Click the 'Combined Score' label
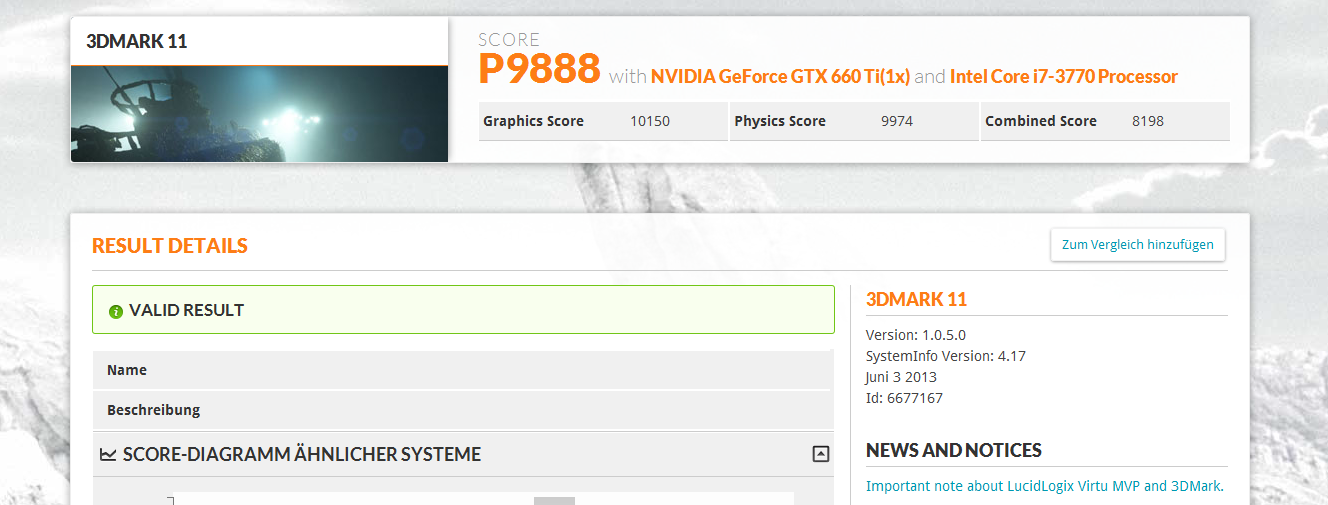This screenshot has width=1328, height=505. click(x=1041, y=121)
